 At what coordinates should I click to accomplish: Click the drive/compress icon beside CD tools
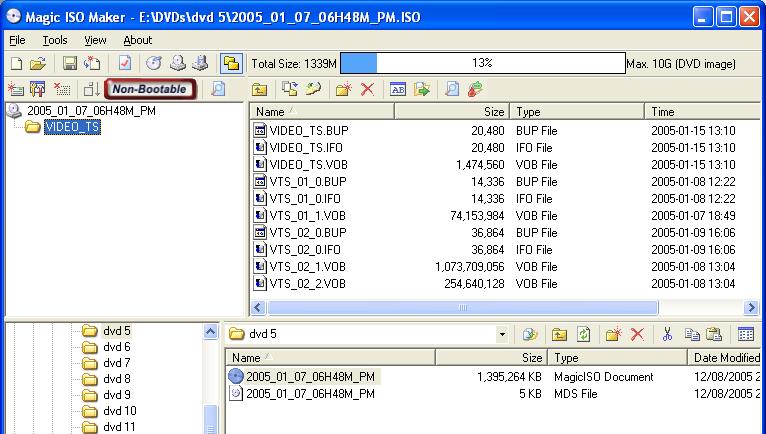pos(200,64)
